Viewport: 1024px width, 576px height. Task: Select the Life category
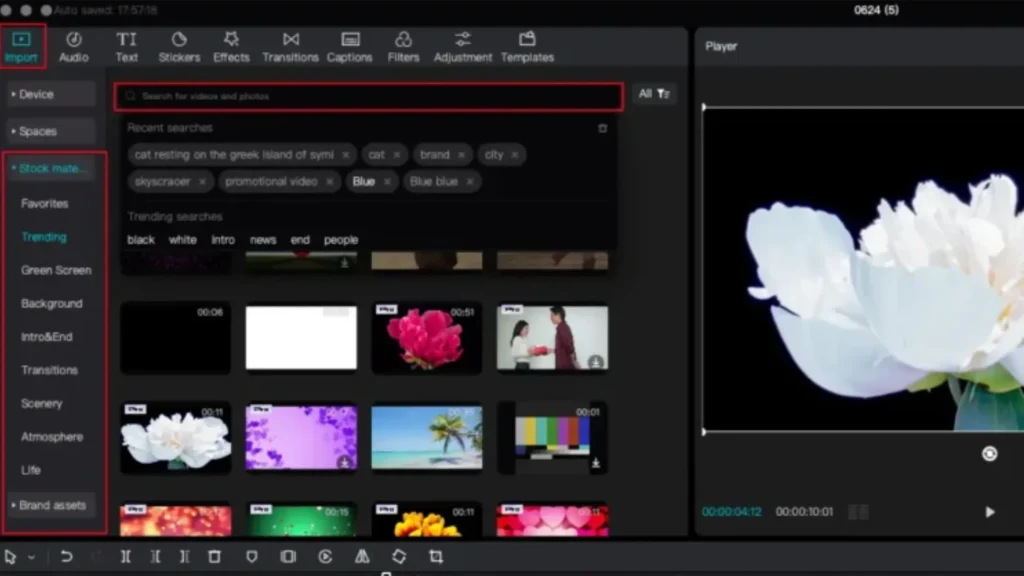coord(31,470)
